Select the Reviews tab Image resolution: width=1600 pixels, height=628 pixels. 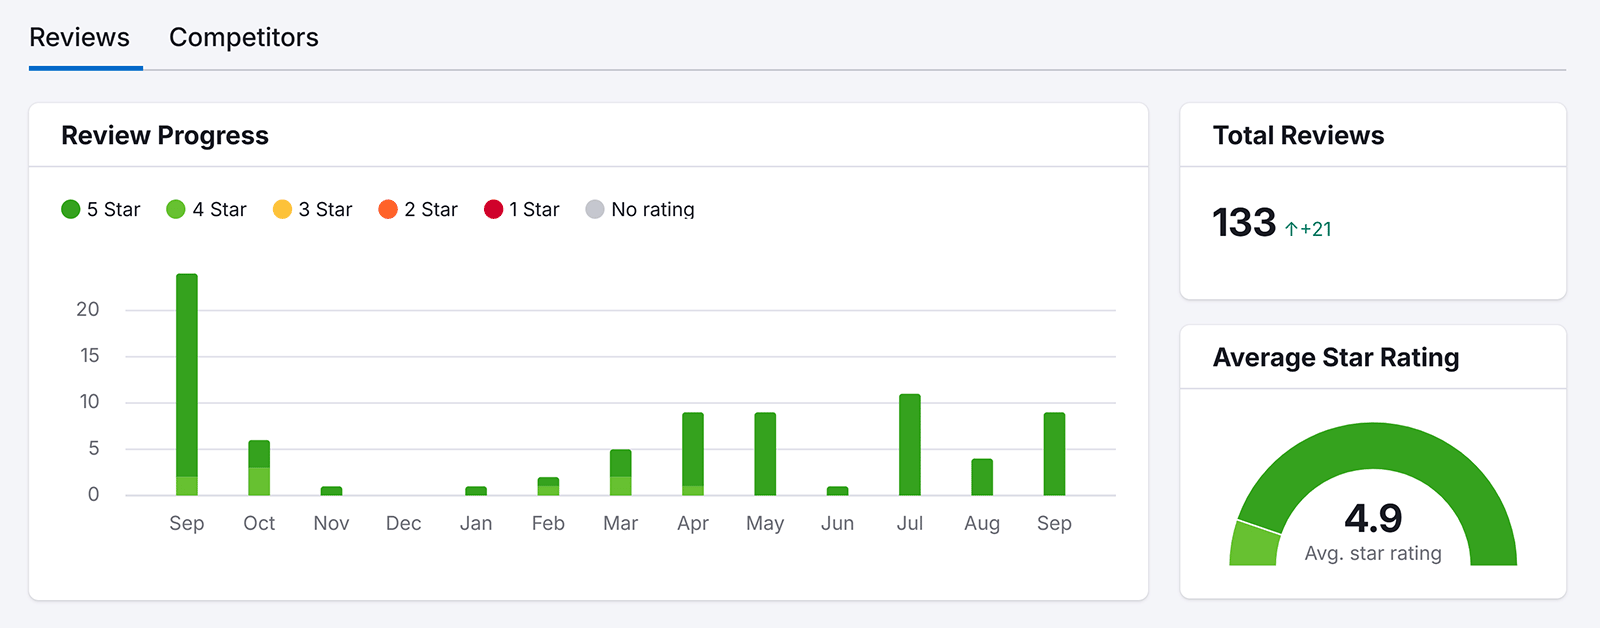pyautogui.click(x=80, y=37)
